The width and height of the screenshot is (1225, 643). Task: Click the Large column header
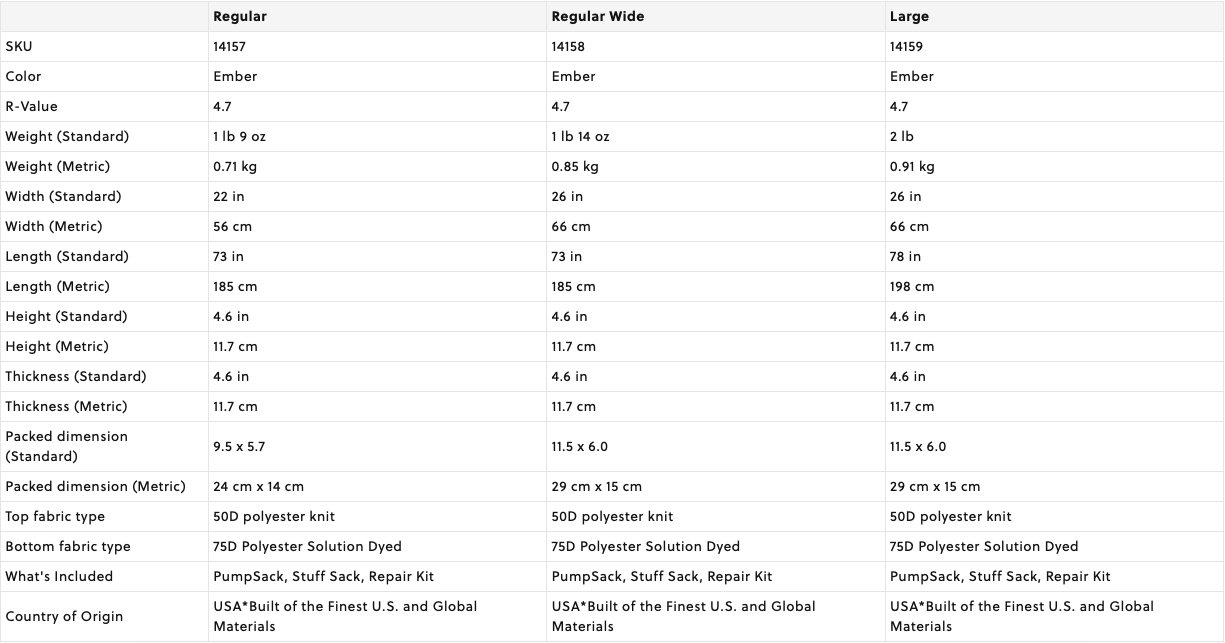[x=909, y=17]
